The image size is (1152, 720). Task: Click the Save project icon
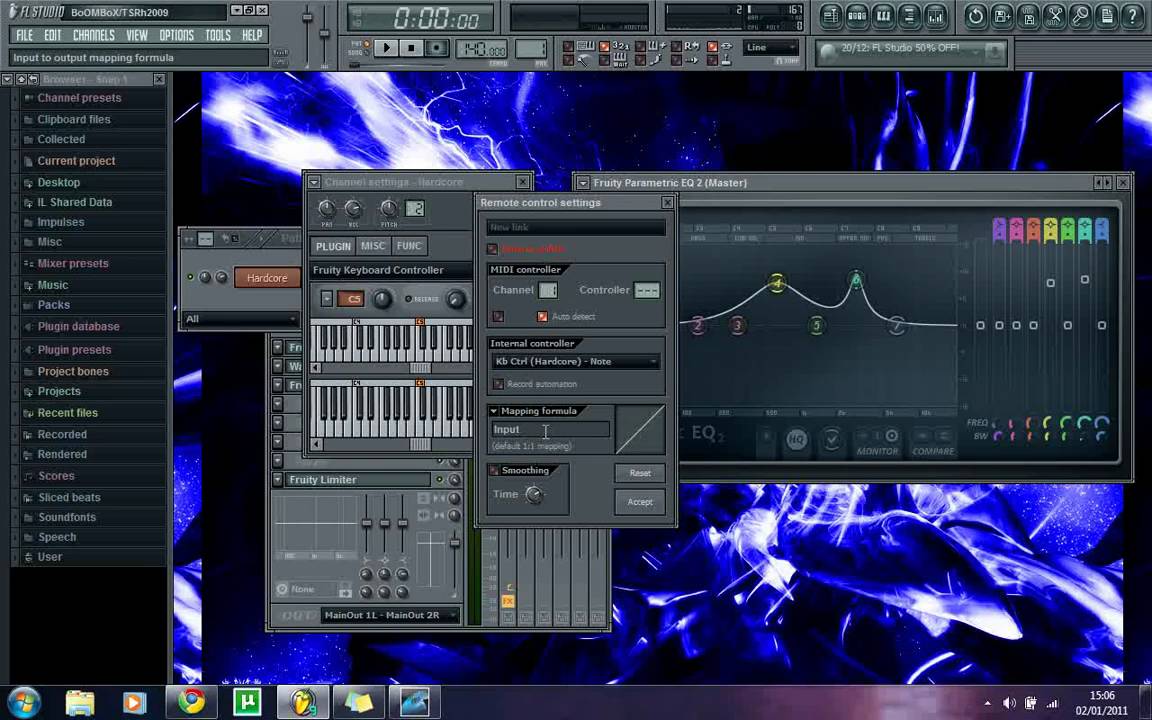[x=1029, y=16]
